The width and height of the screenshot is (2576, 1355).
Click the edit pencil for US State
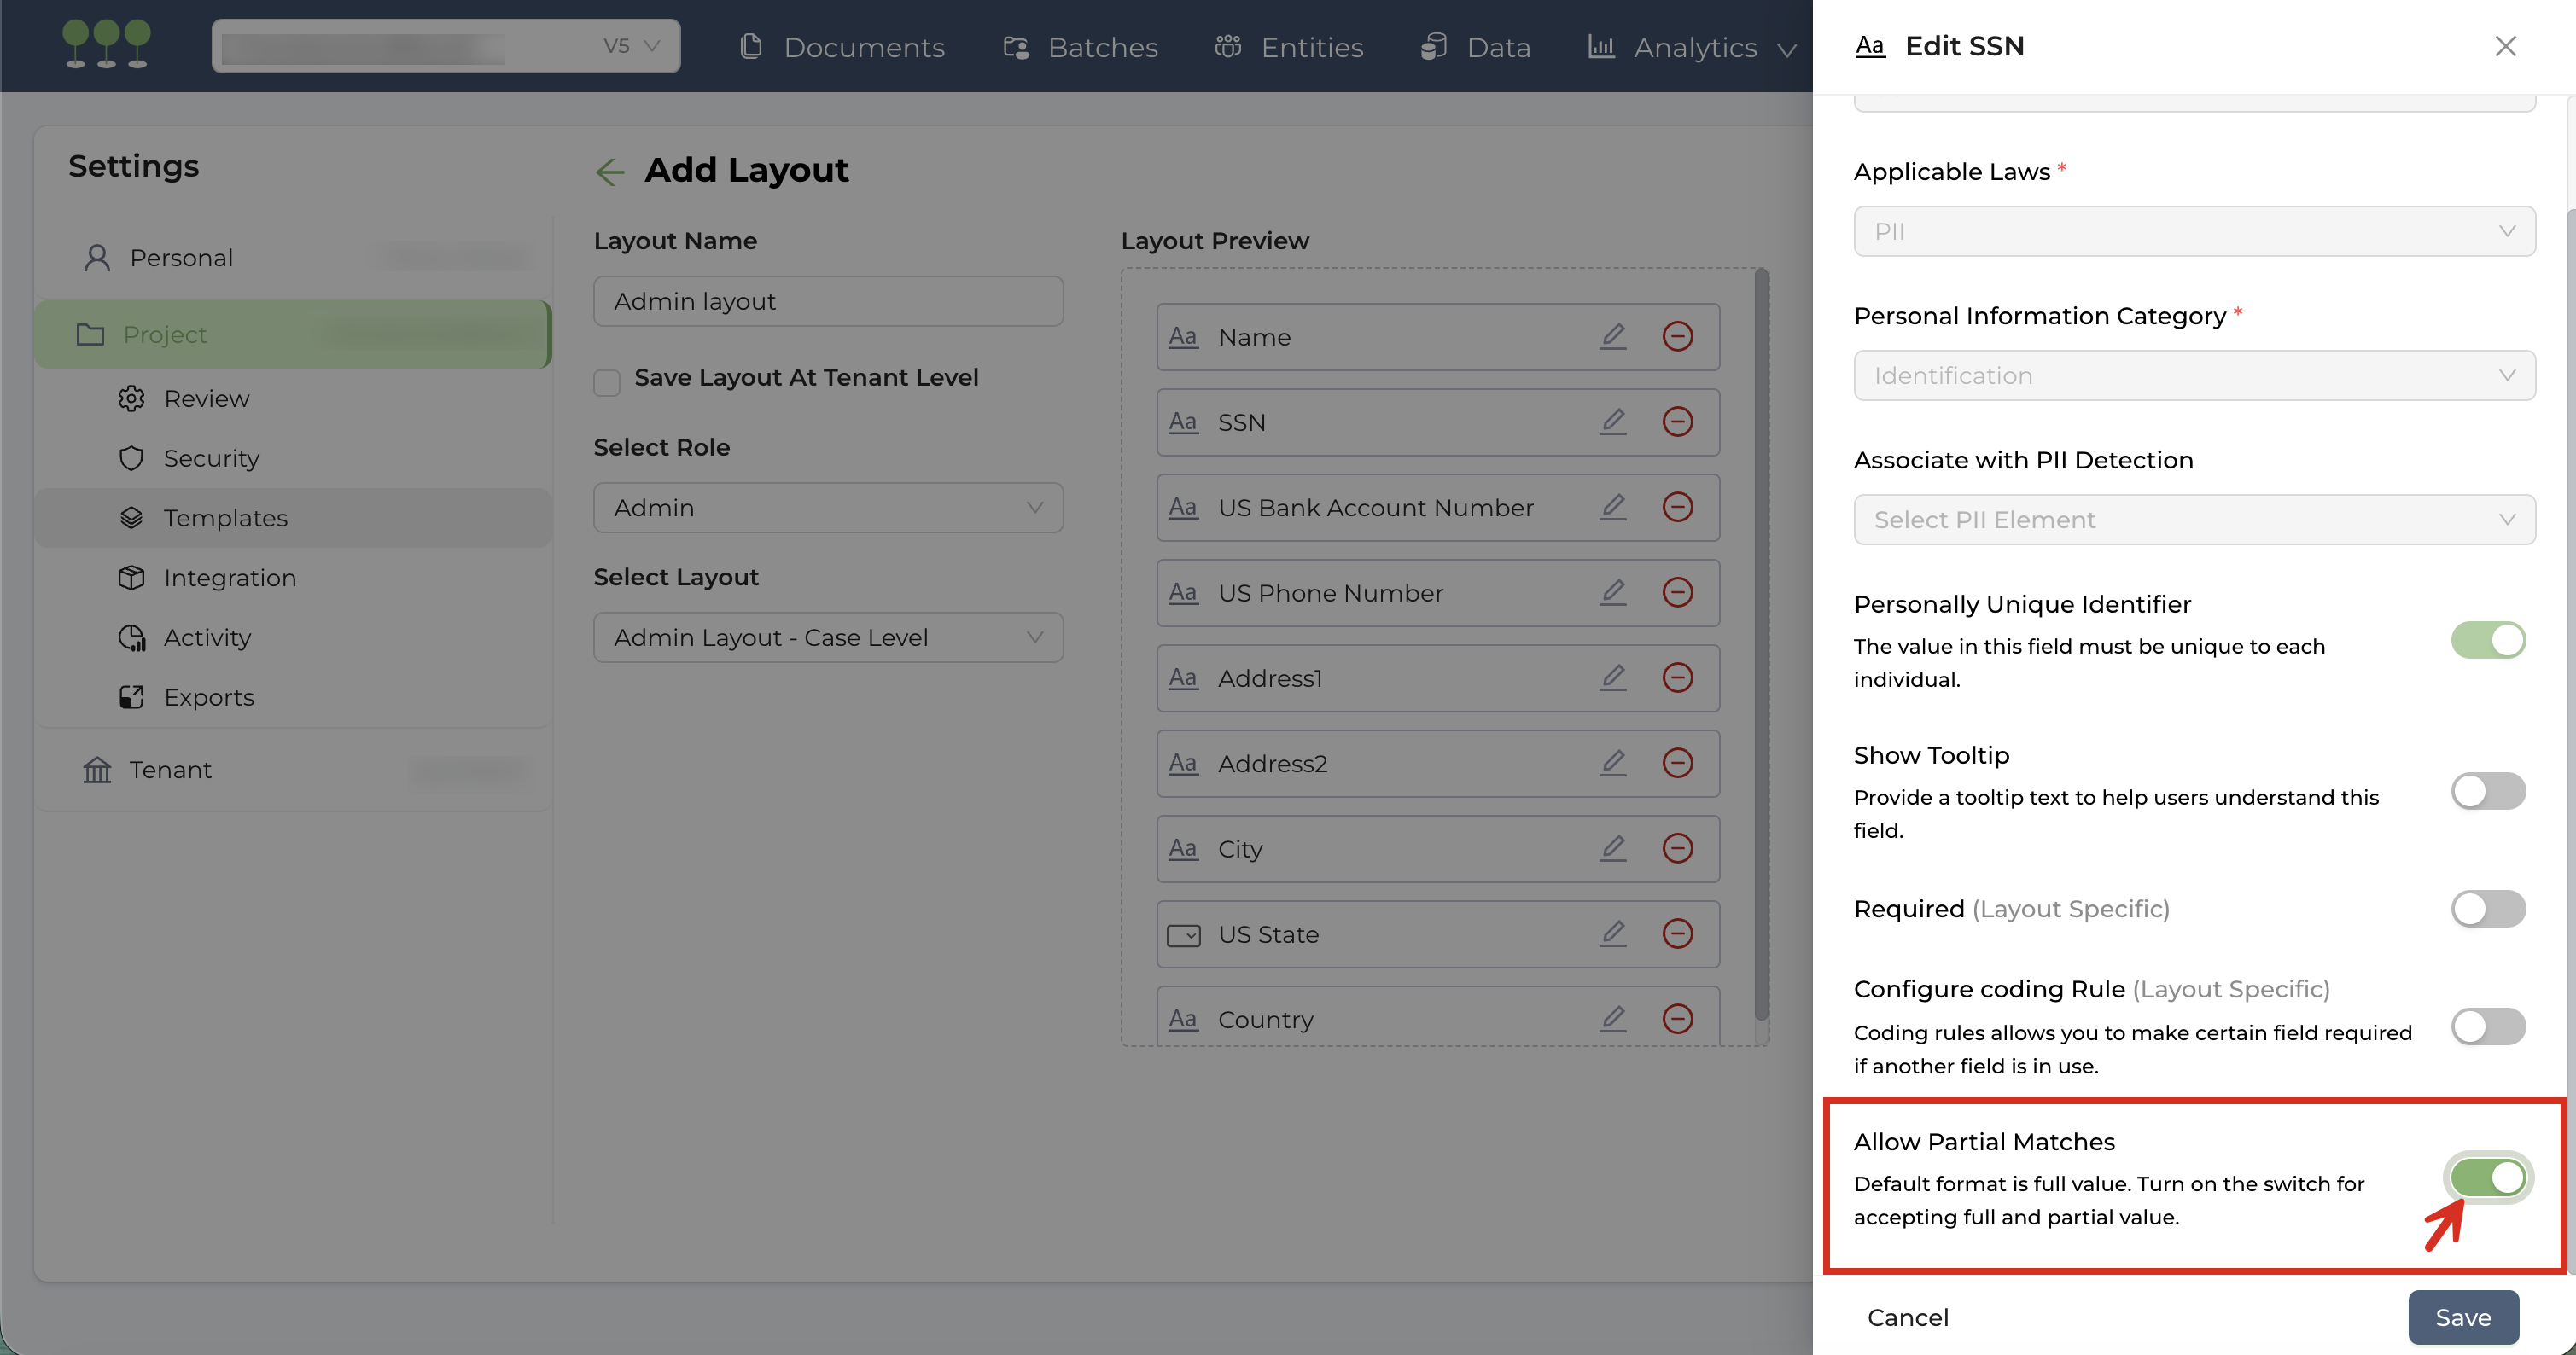pyautogui.click(x=1613, y=933)
